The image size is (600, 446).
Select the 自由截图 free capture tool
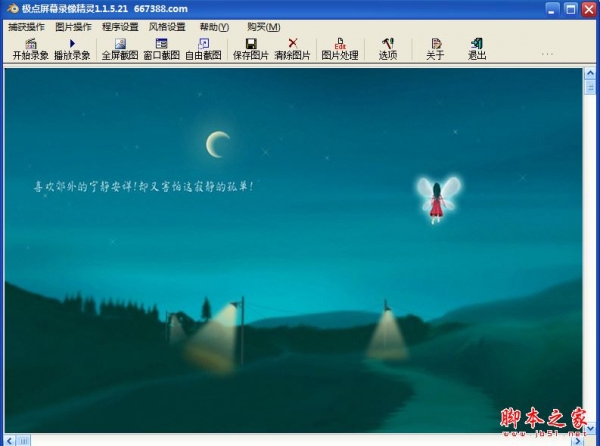pyautogui.click(x=203, y=49)
